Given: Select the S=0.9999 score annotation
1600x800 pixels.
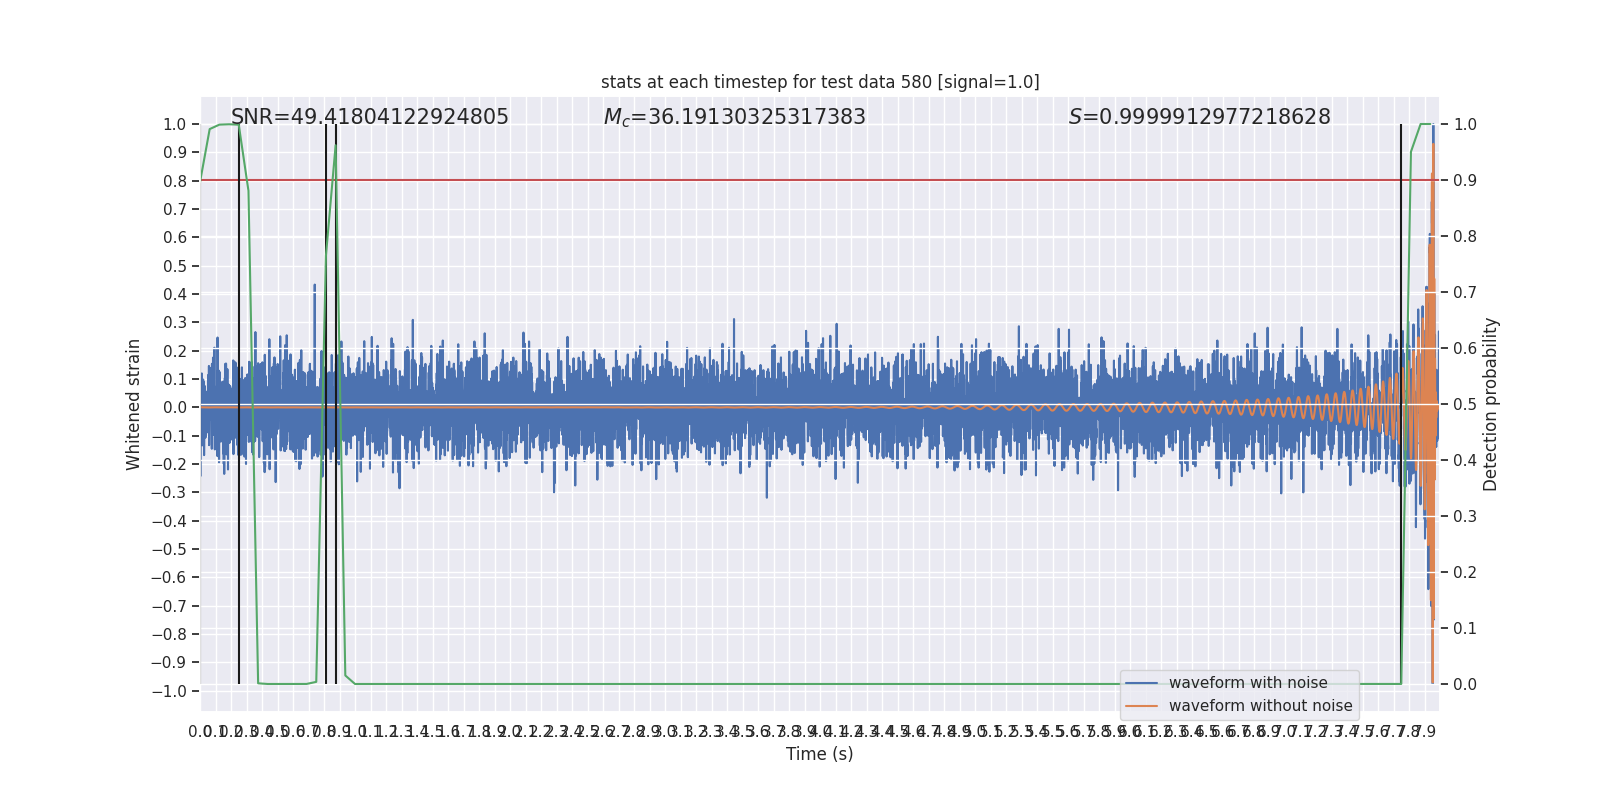Looking at the screenshot, I should tap(1199, 117).
